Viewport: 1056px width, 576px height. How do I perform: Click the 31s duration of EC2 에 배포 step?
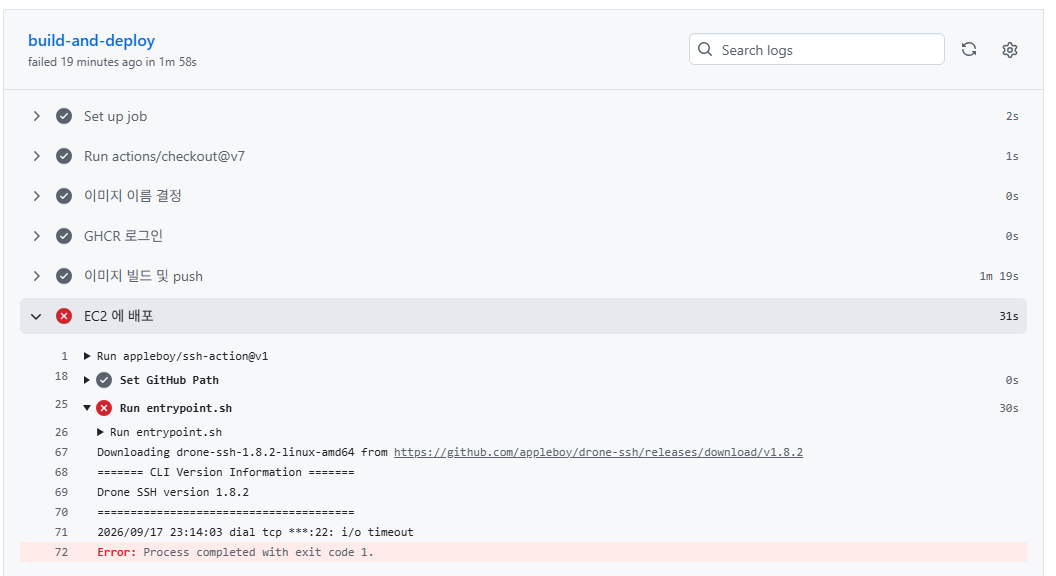tap(1009, 316)
